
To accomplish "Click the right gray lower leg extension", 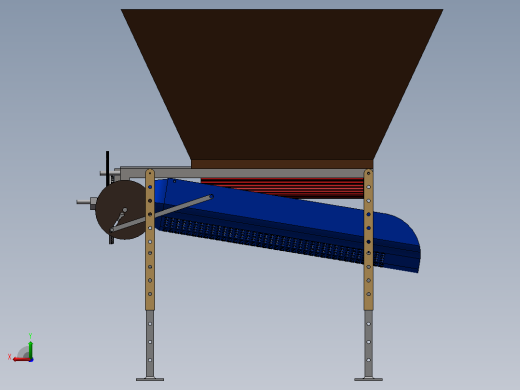I will tap(368, 343).
